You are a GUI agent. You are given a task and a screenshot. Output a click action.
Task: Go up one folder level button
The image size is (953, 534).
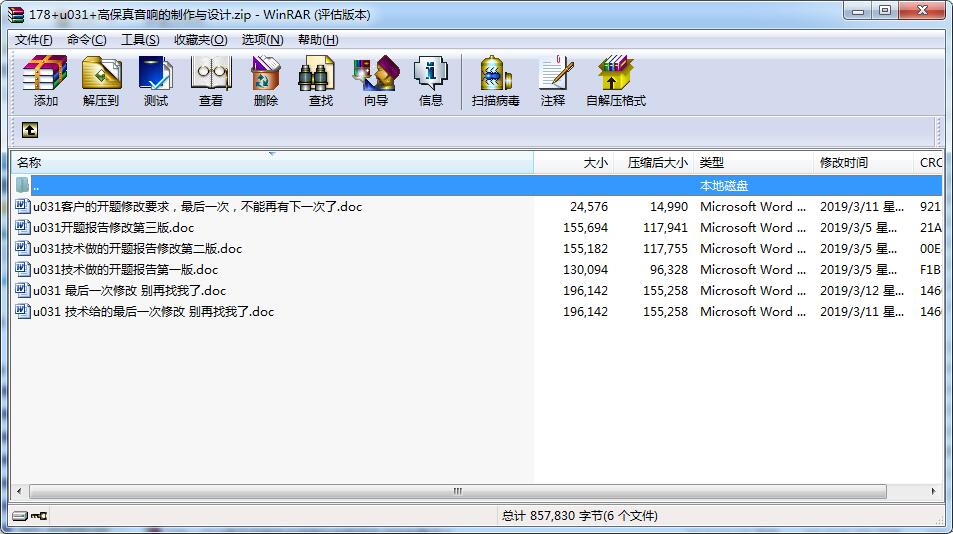[30, 130]
